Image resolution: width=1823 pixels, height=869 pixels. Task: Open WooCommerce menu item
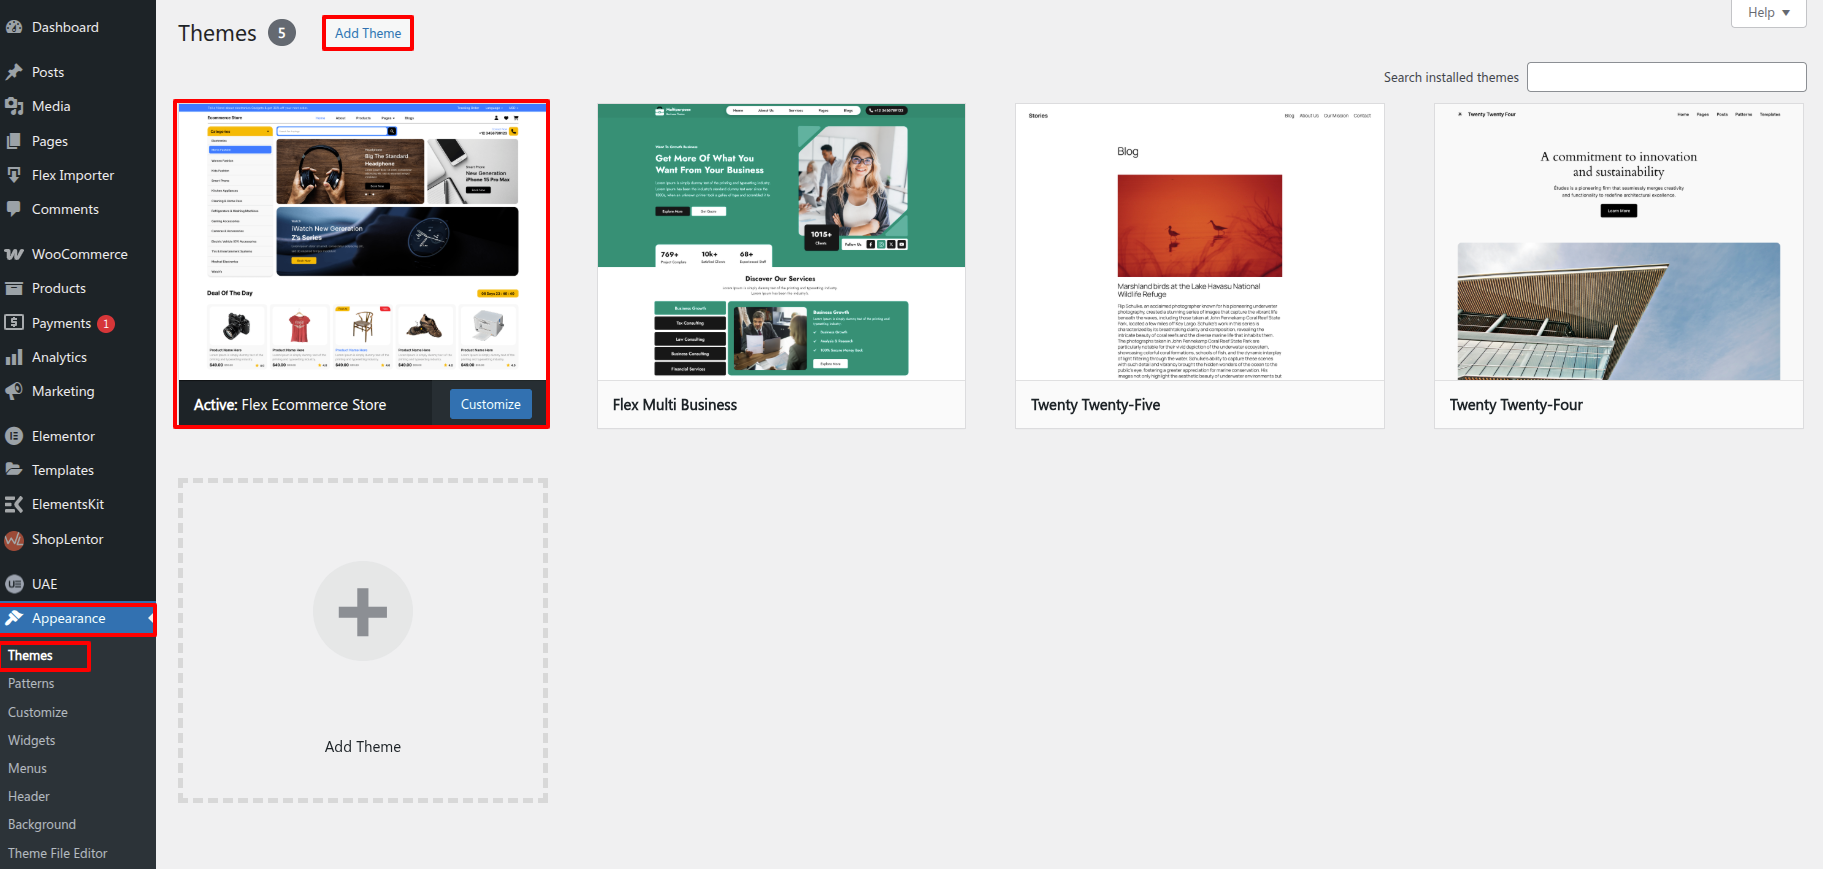click(x=80, y=254)
